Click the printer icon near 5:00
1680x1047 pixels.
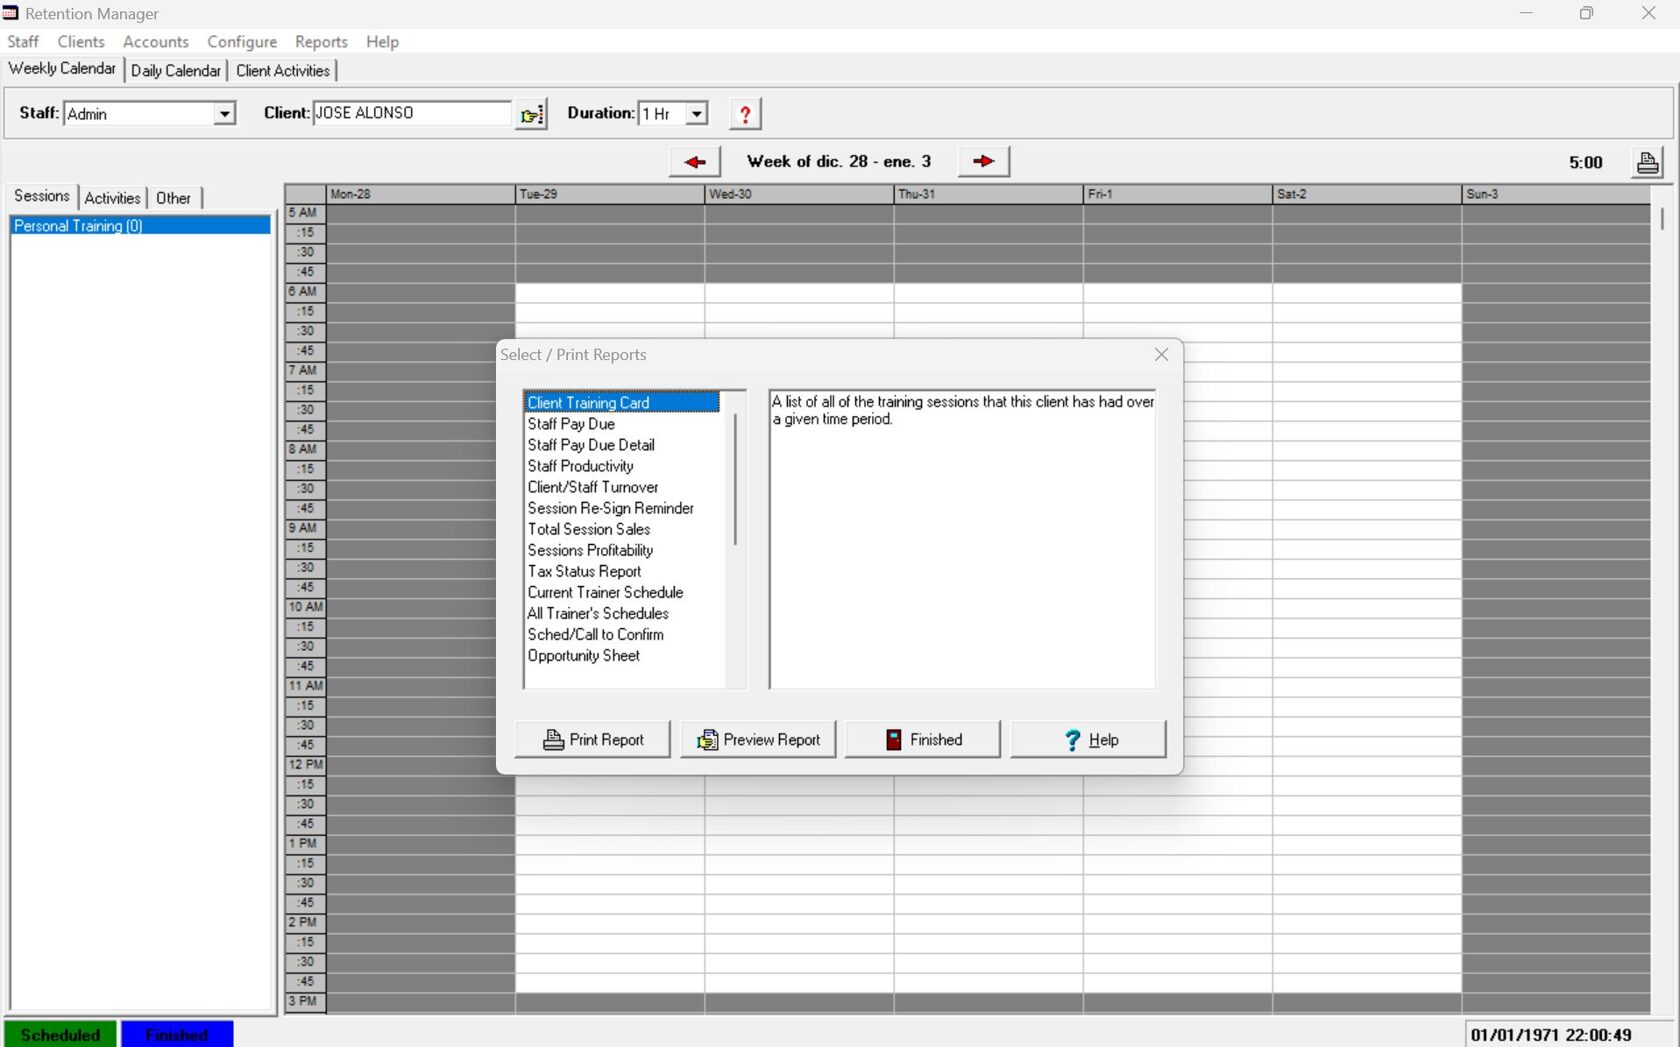(1647, 163)
